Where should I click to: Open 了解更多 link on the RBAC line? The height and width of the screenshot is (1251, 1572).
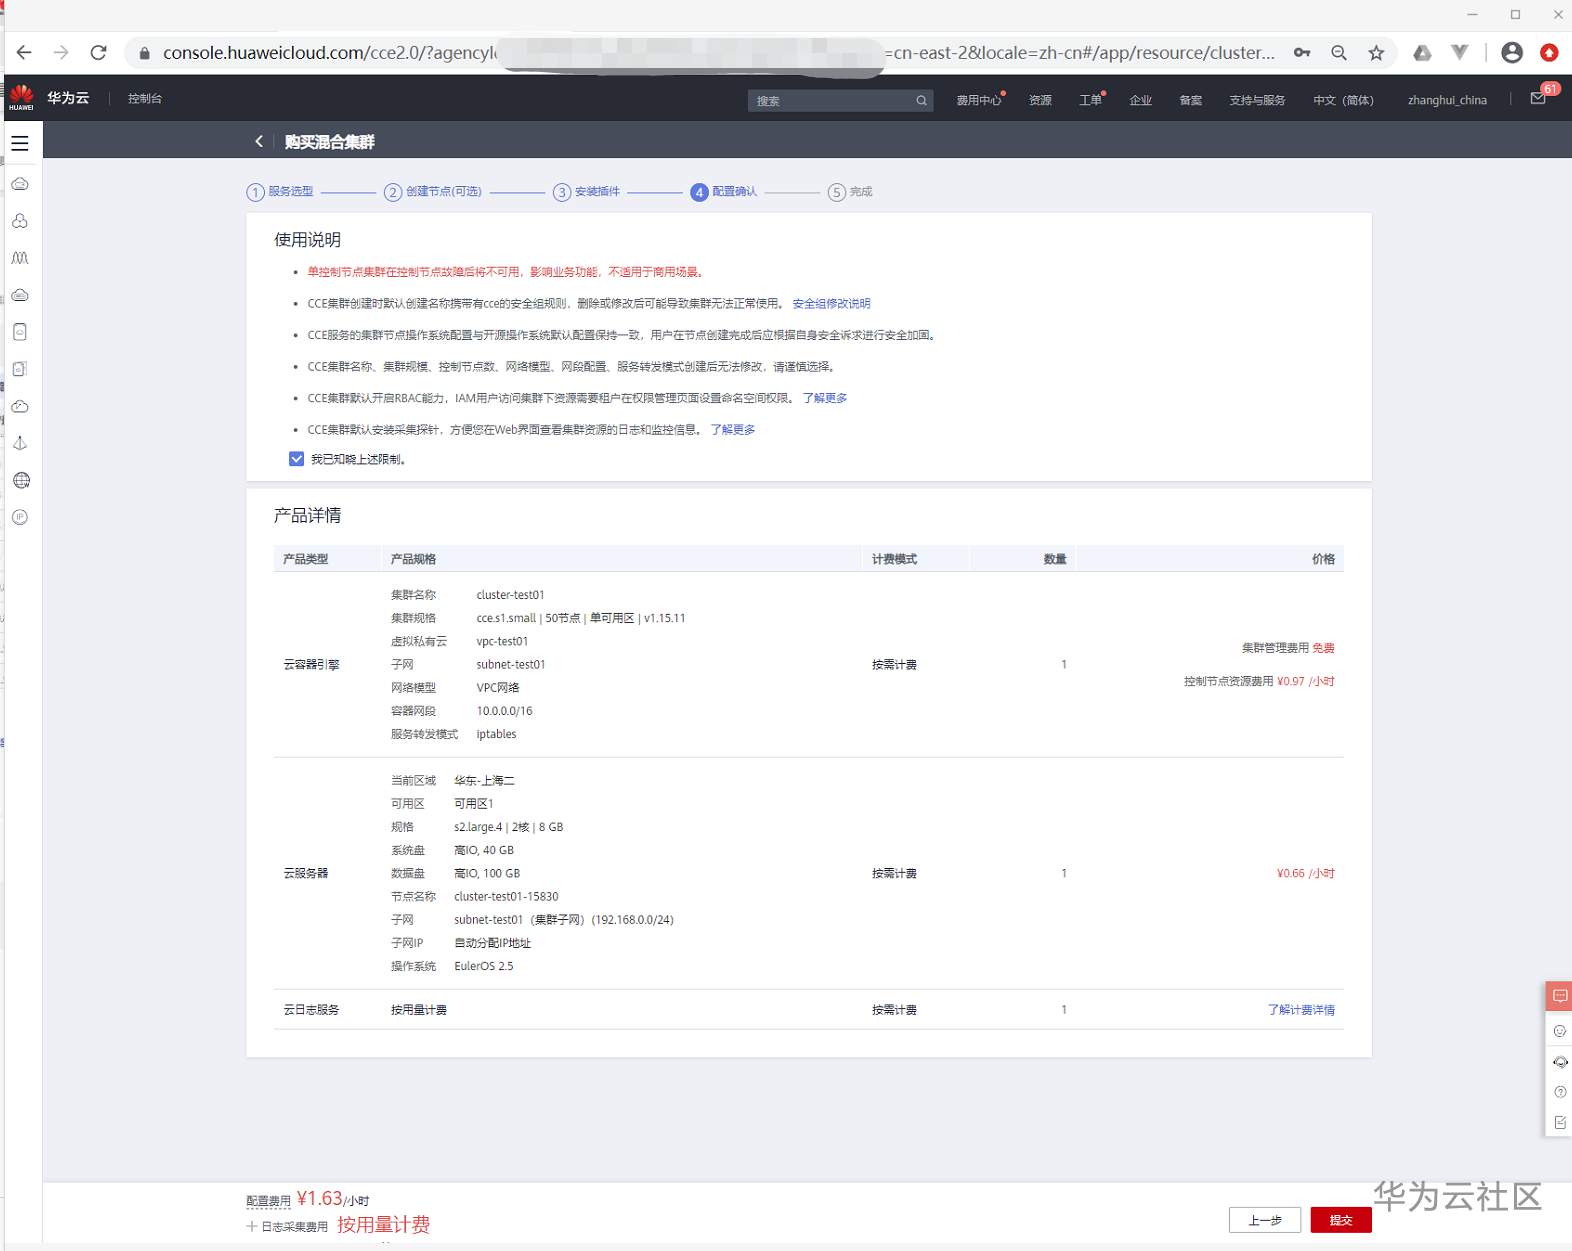coord(825,398)
